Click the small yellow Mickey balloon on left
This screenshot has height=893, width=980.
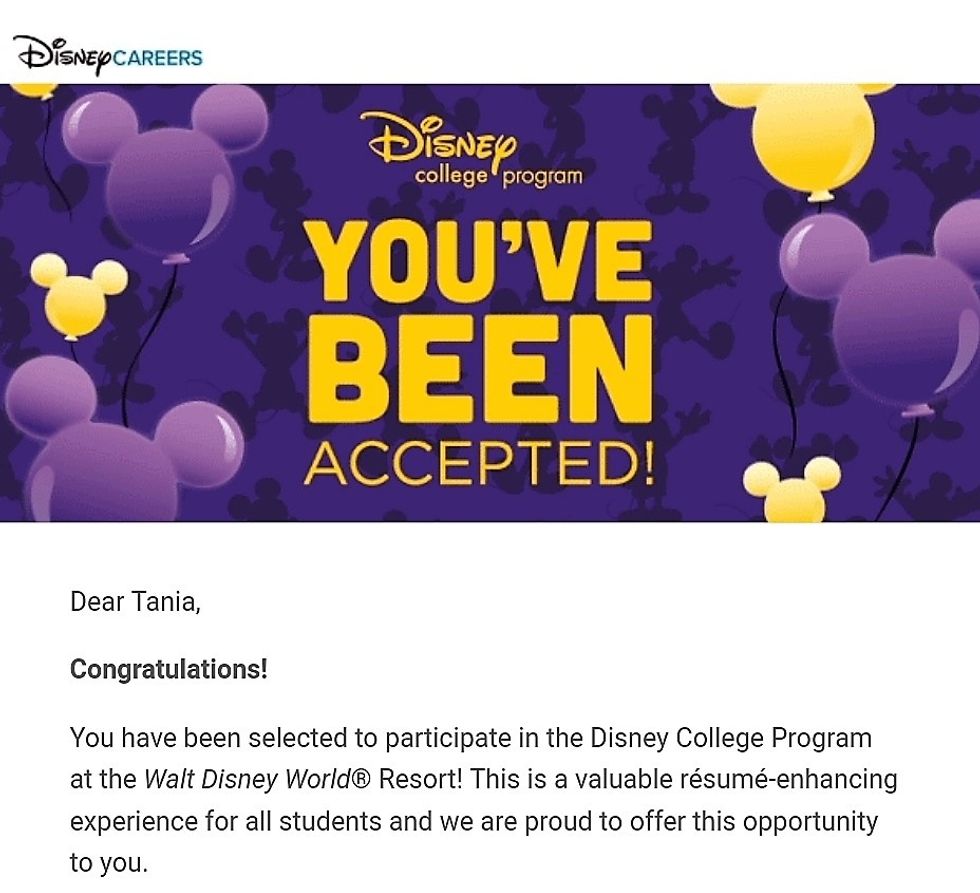coord(78,293)
